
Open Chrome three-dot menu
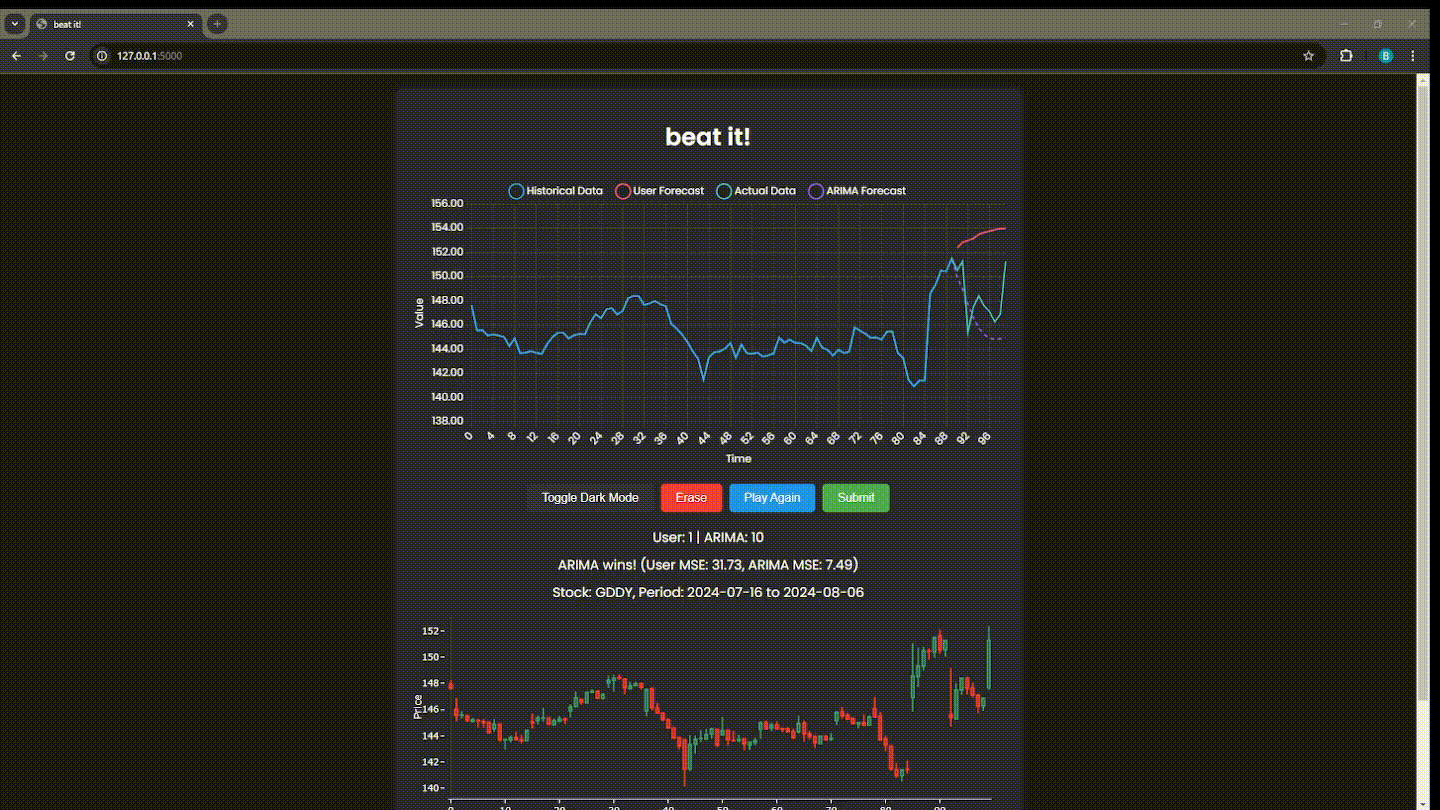tap(1413, 56)
